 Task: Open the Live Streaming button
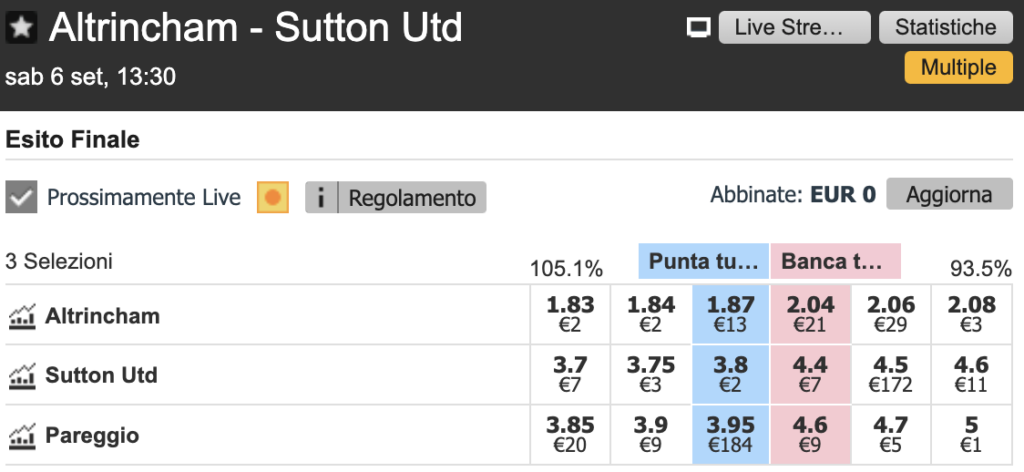coord(795,28)
